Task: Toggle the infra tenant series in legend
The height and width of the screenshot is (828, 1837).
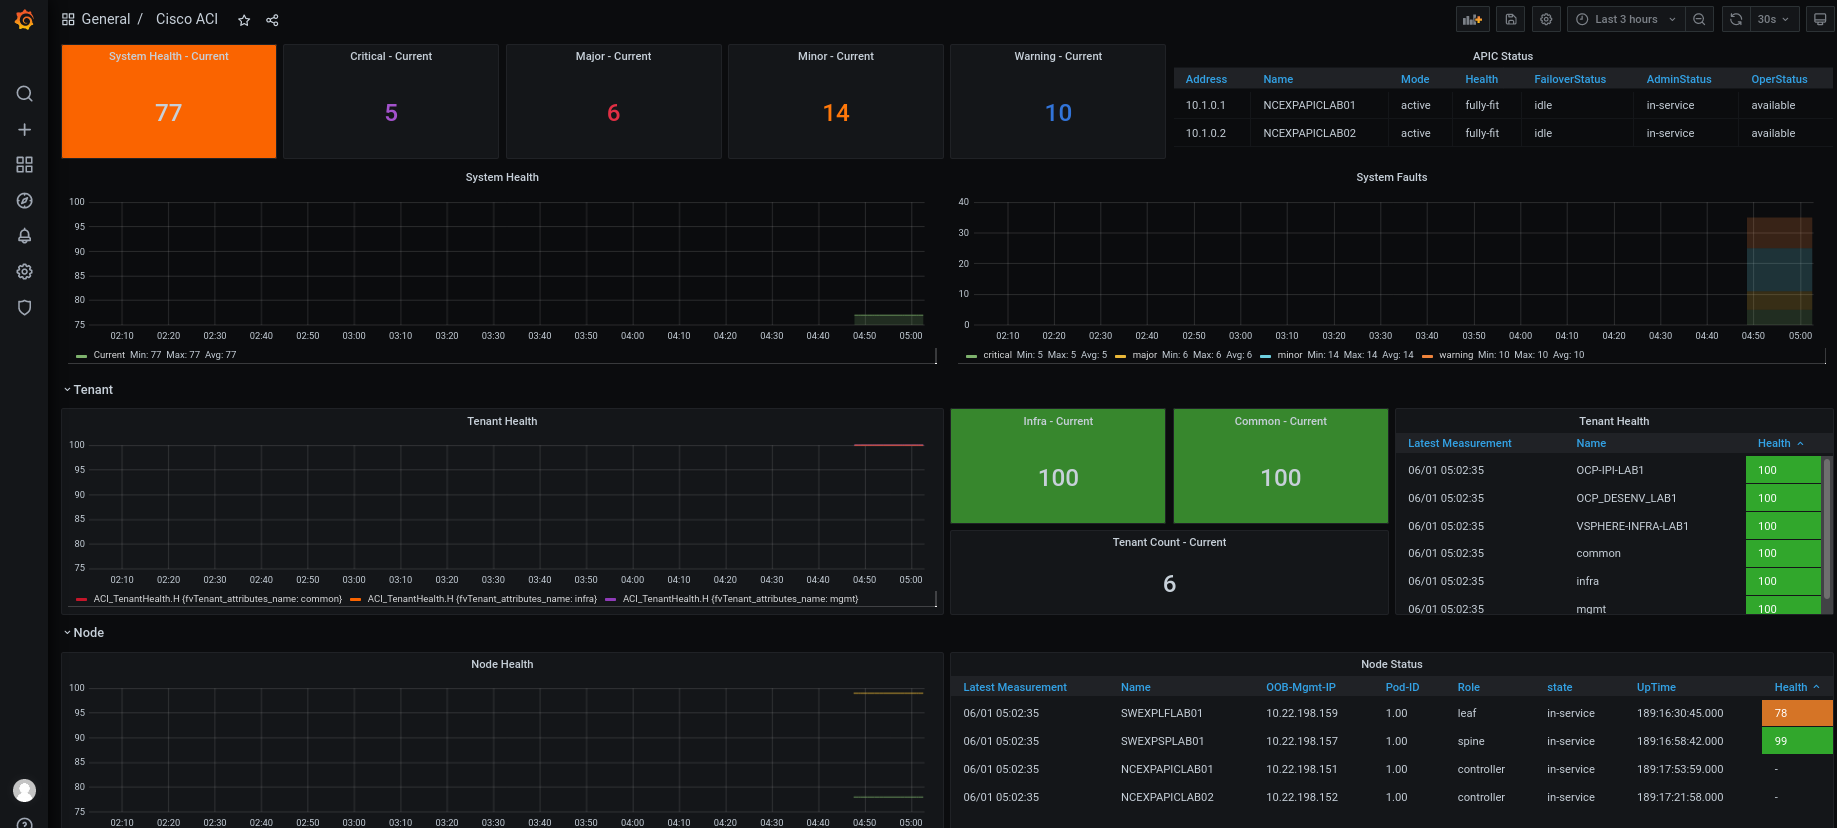Action: [482, 599]
